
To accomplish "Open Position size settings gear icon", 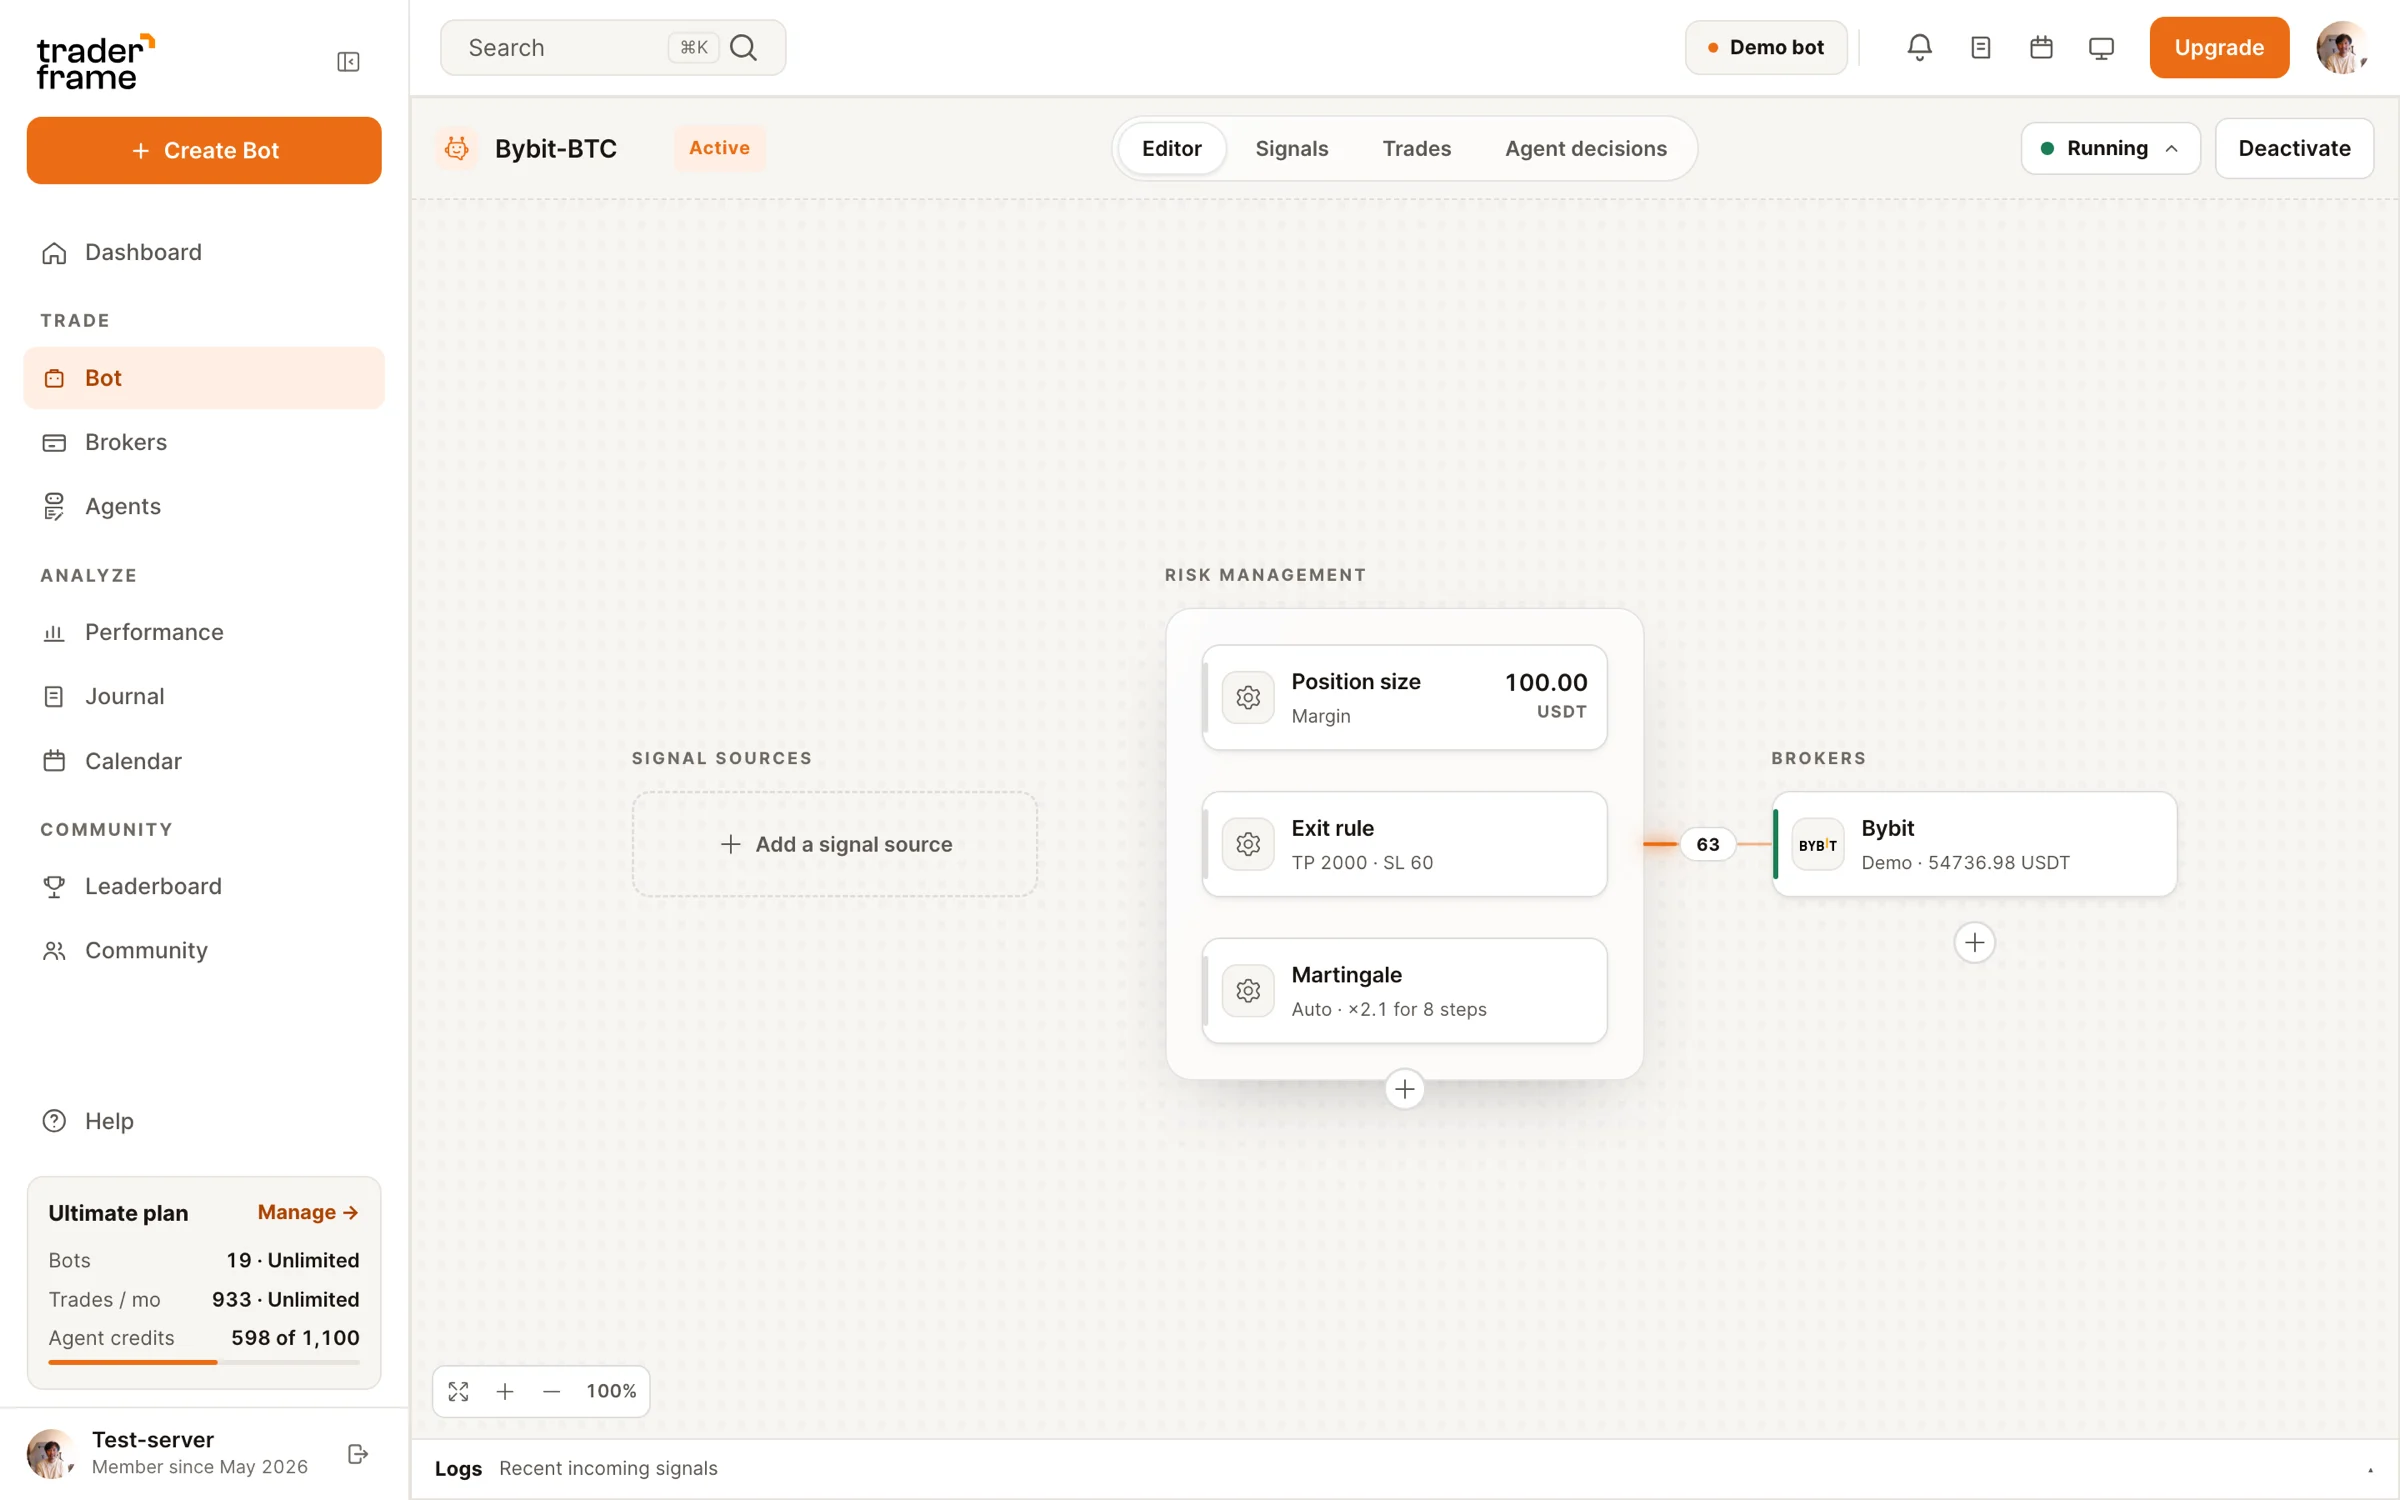I will coord(1247,697).
